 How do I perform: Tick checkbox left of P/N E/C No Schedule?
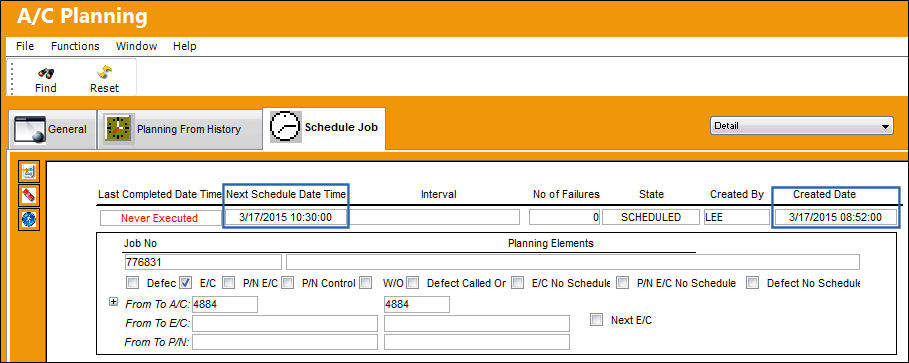(623, 283)
